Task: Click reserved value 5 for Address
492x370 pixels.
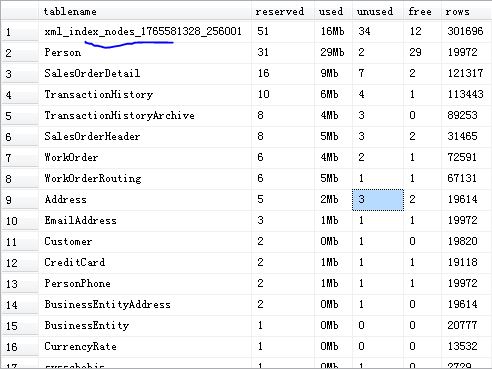Action: click(283, 200)
